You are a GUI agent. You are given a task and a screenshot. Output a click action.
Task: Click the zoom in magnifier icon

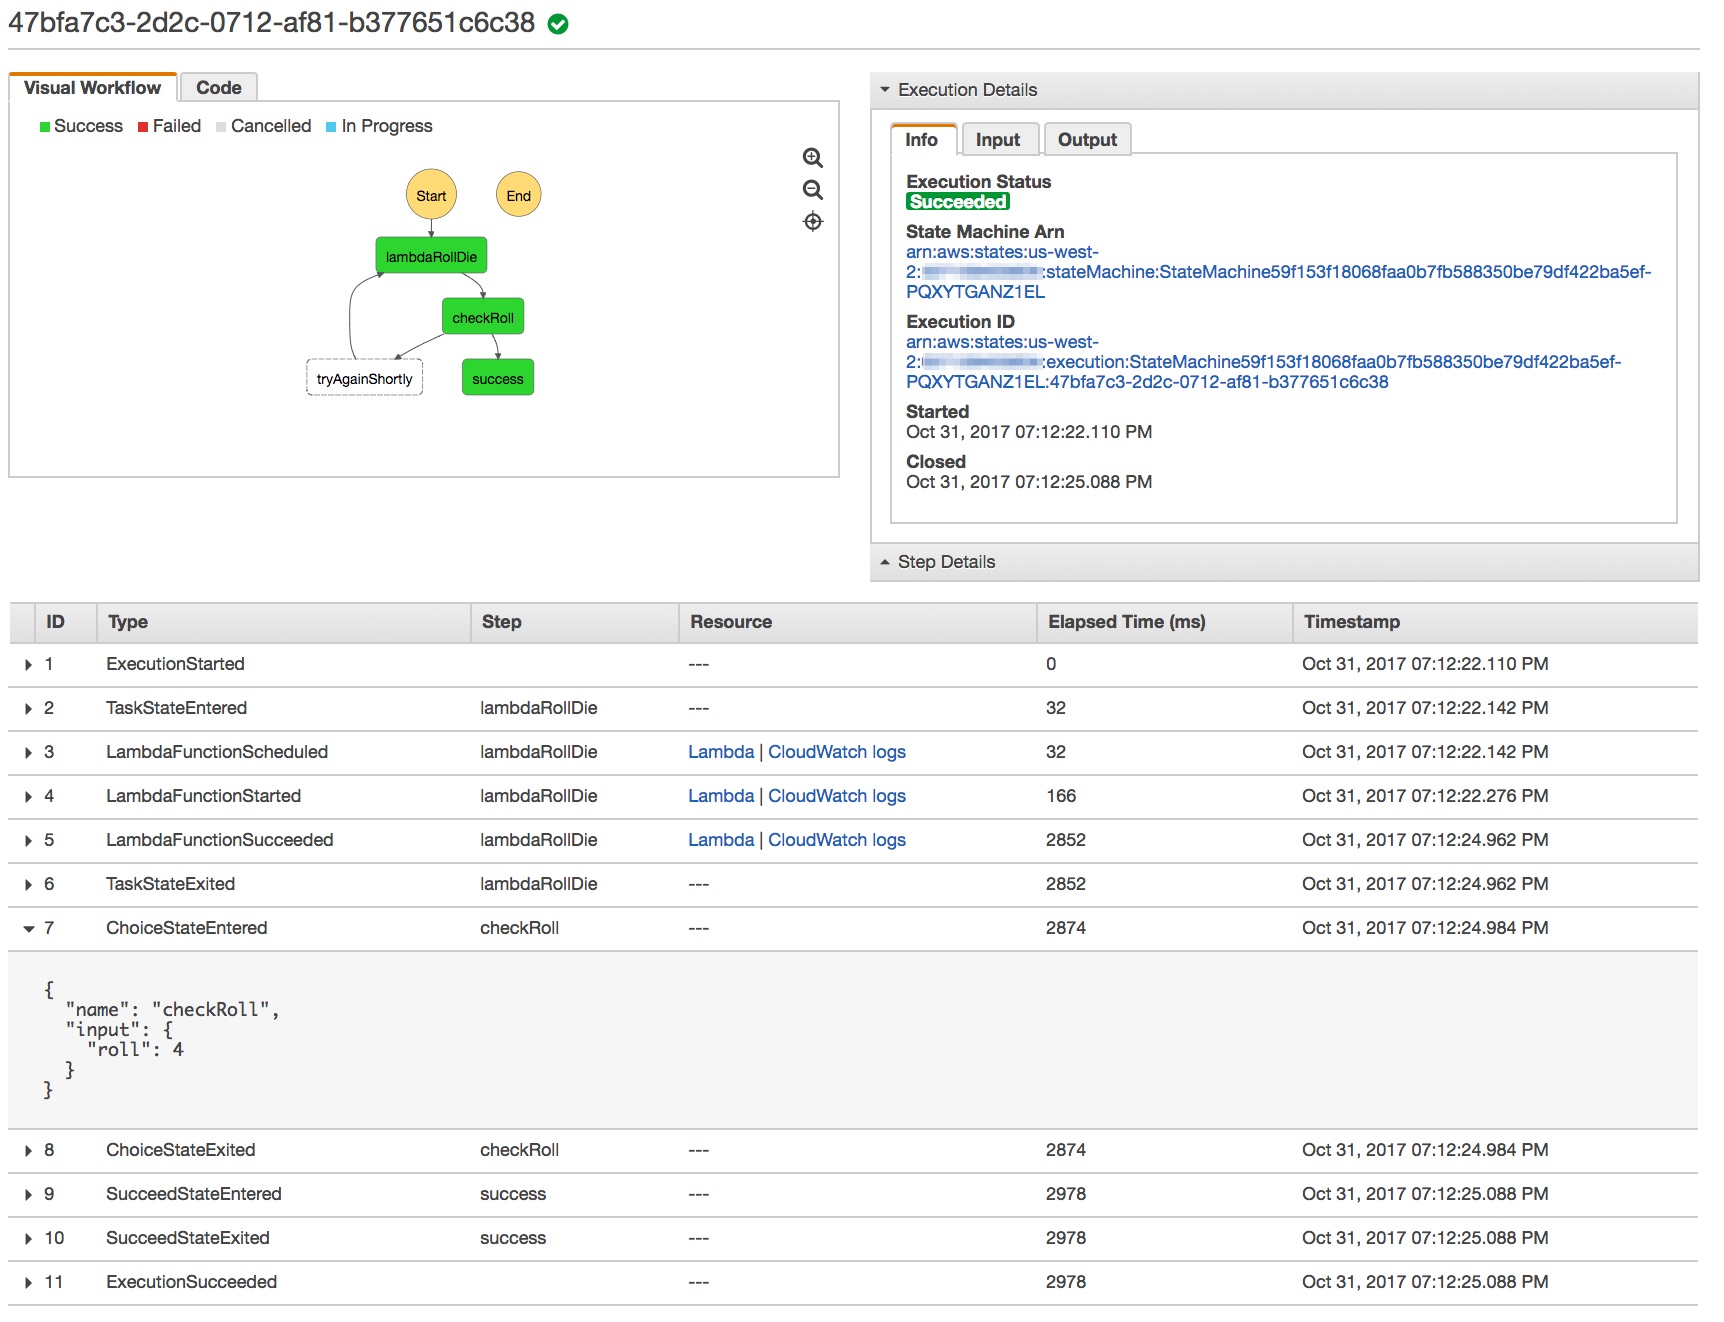[812, 158]
